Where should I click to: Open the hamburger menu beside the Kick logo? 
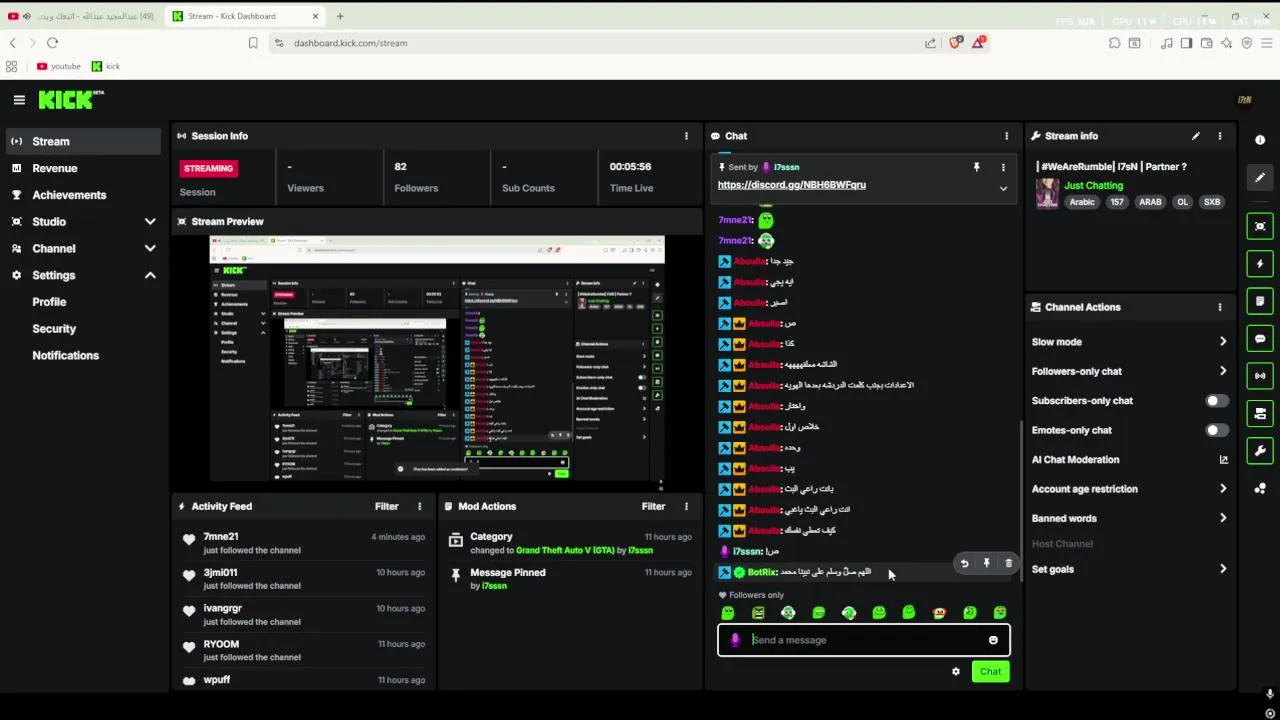point(19,99)
